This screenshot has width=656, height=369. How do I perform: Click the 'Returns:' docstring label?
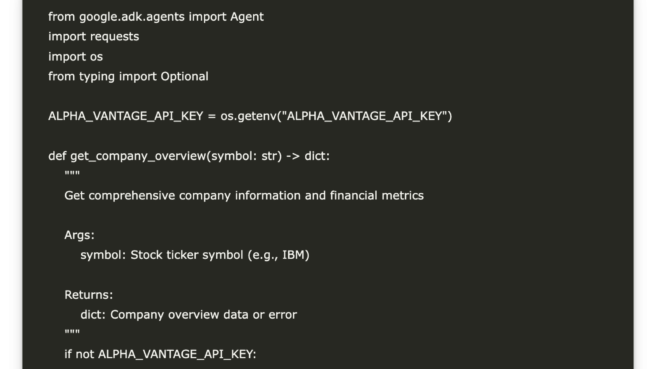point(89,295)
